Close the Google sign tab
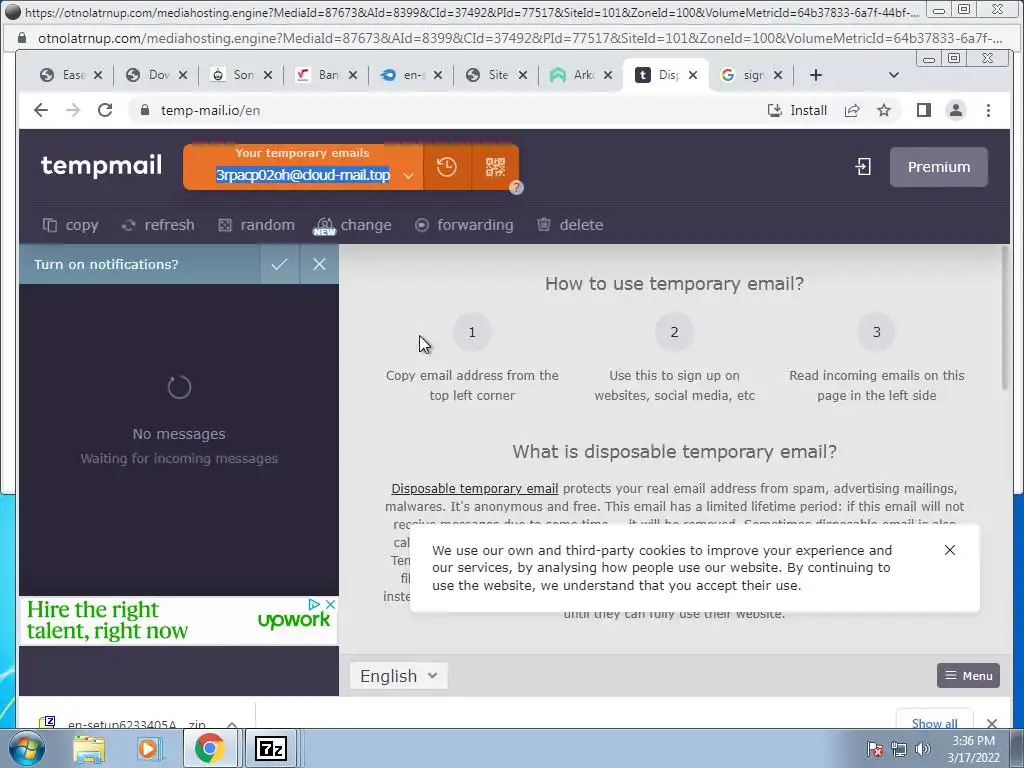Image resolution: width=1024 pixels, height=768 pixels. [x=778, y=75]
